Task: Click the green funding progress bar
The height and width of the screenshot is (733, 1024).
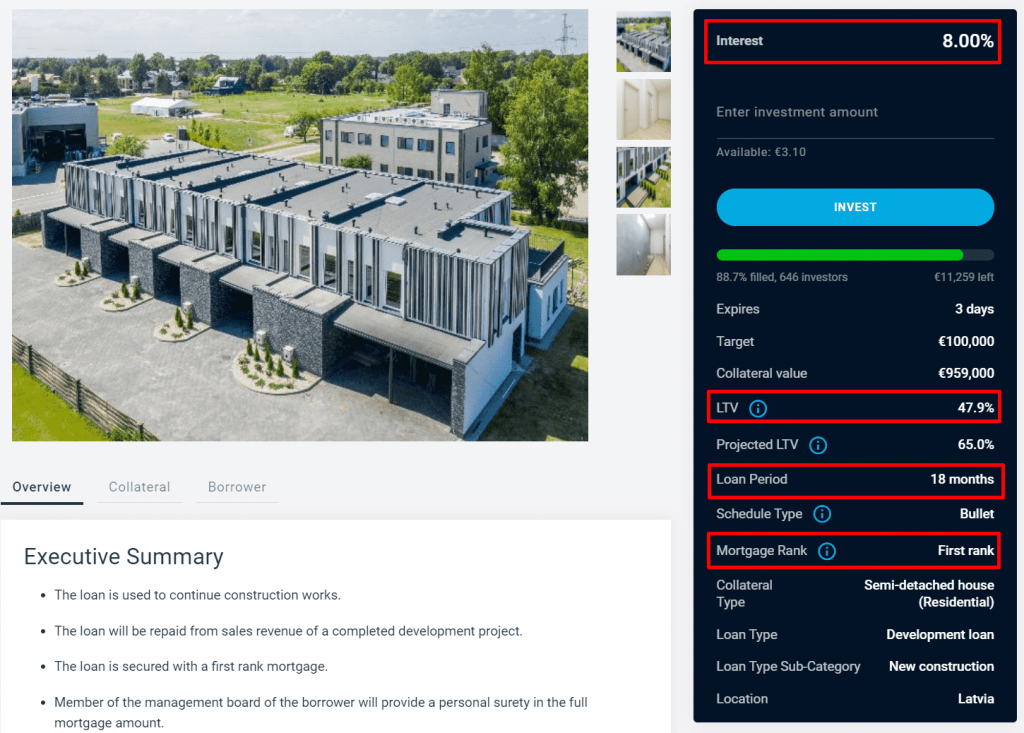Action: tap(839, 255)
